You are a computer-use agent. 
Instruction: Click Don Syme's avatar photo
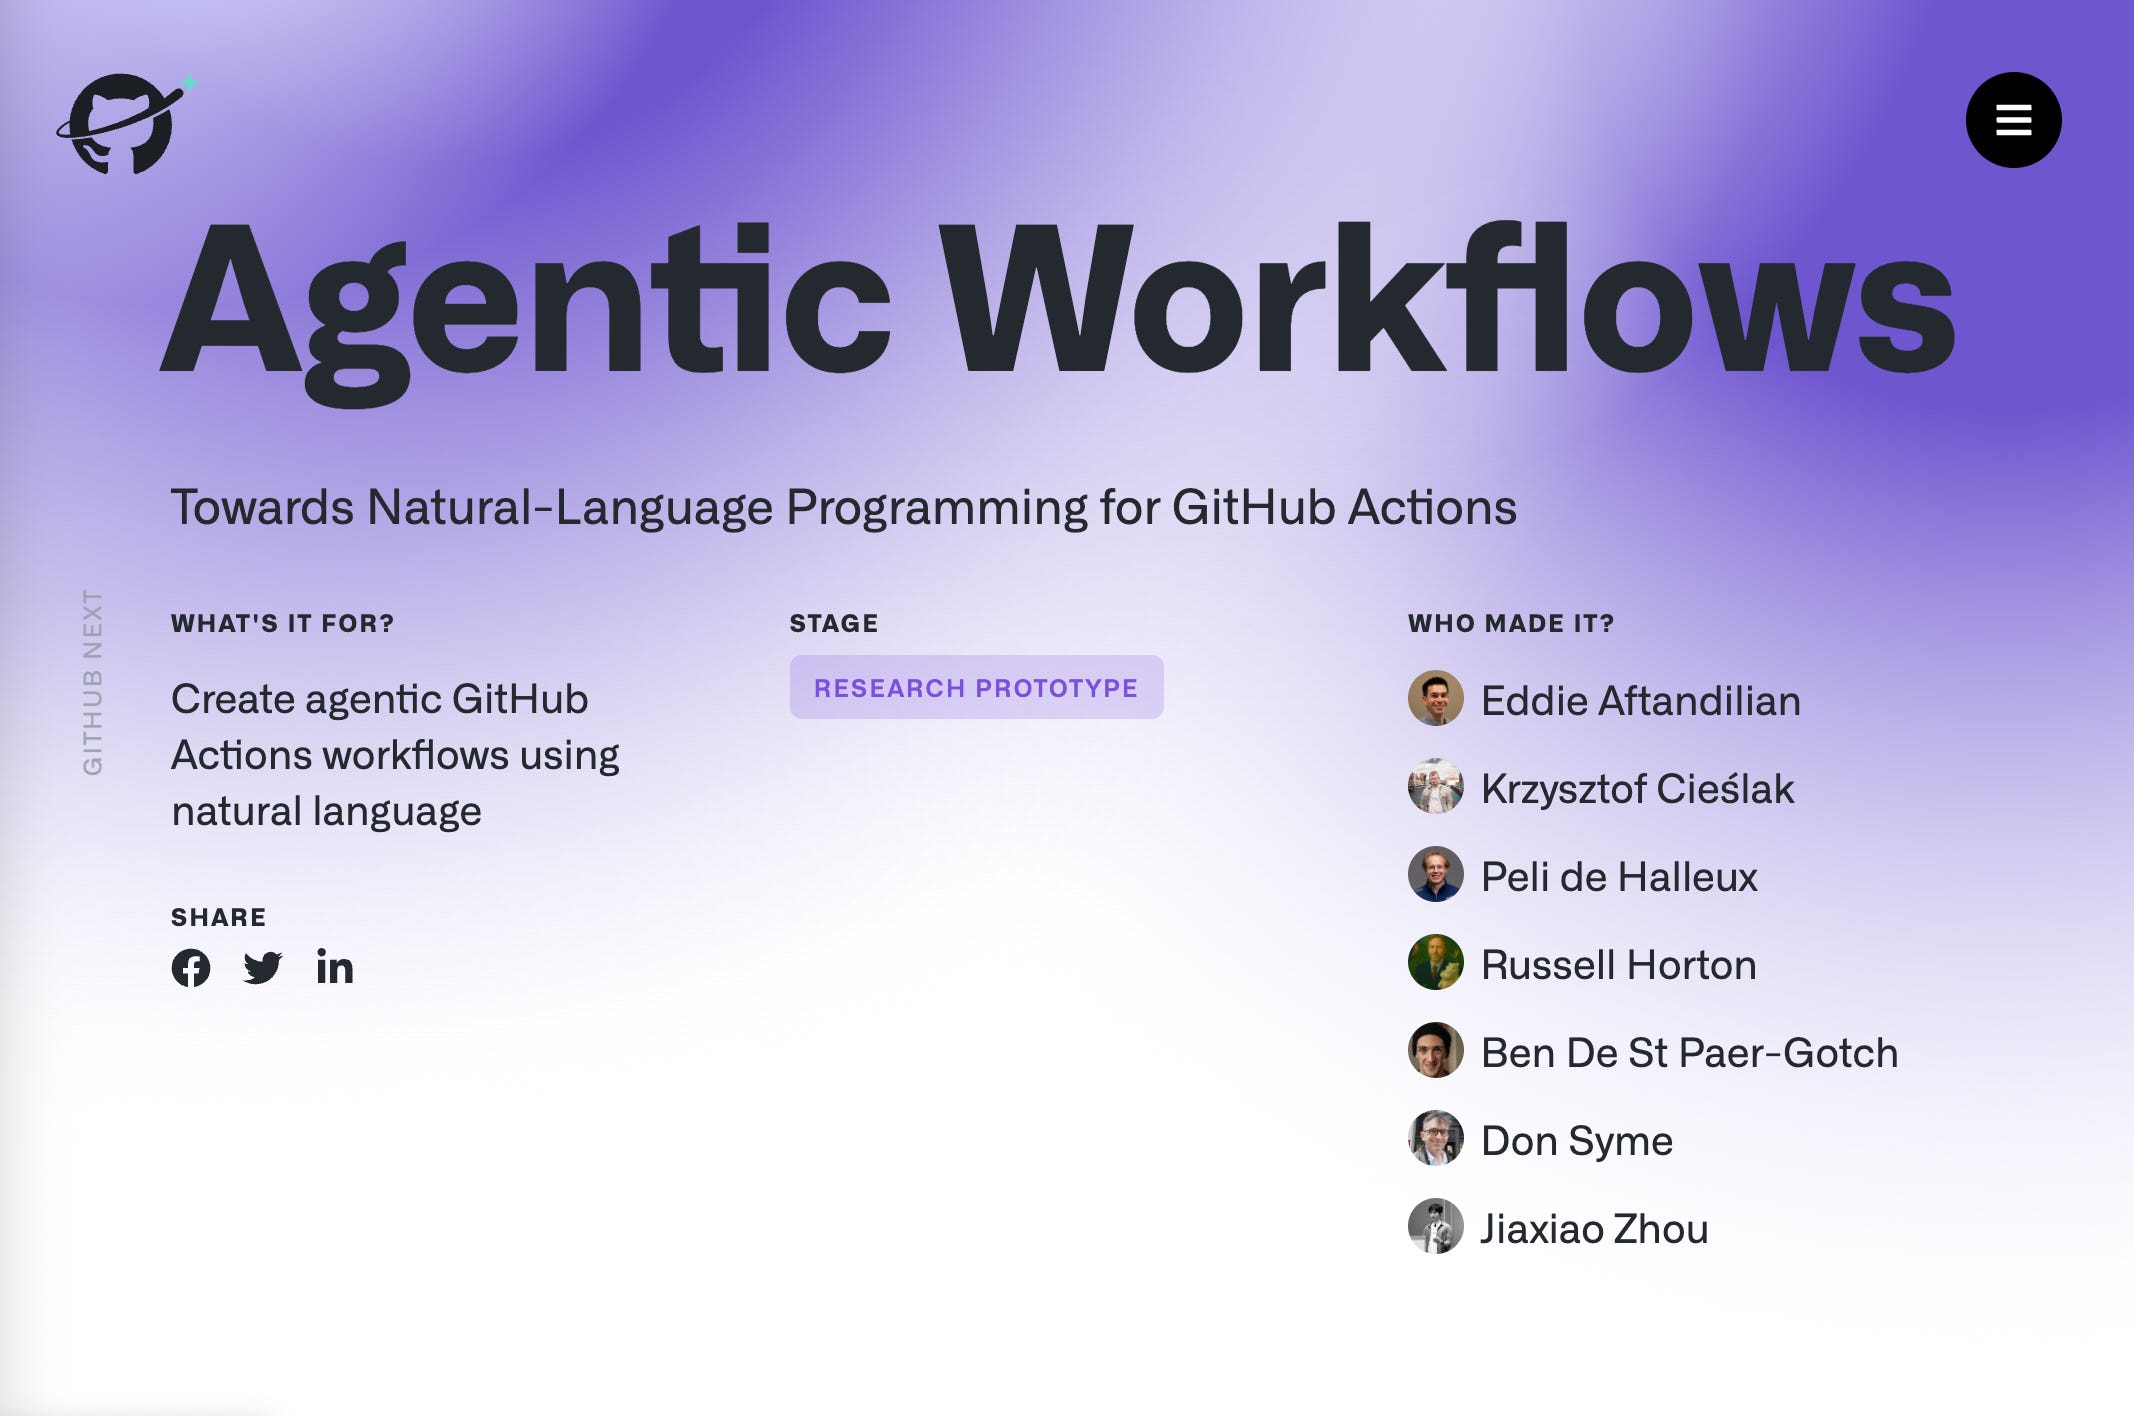[1436, 1139]
